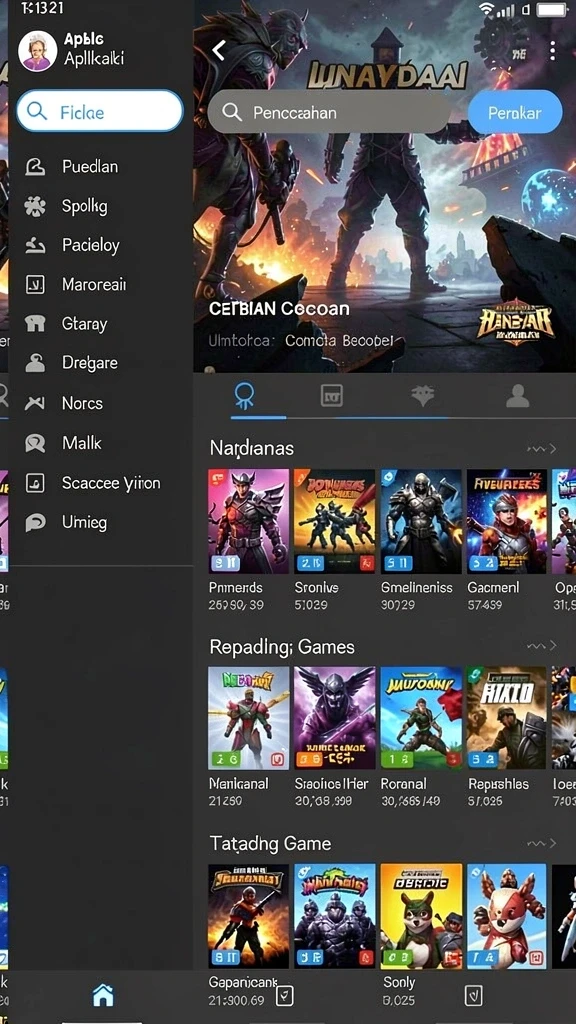
Task: Click the Ficlae search box in sidebar
Action: click(x=99, y=111)
